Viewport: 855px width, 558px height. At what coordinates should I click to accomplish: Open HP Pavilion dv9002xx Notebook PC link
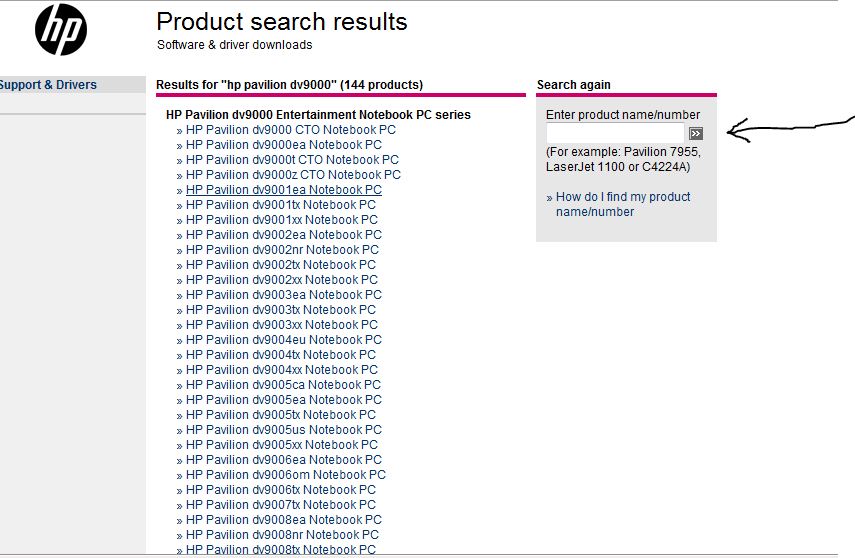(282, 280)
